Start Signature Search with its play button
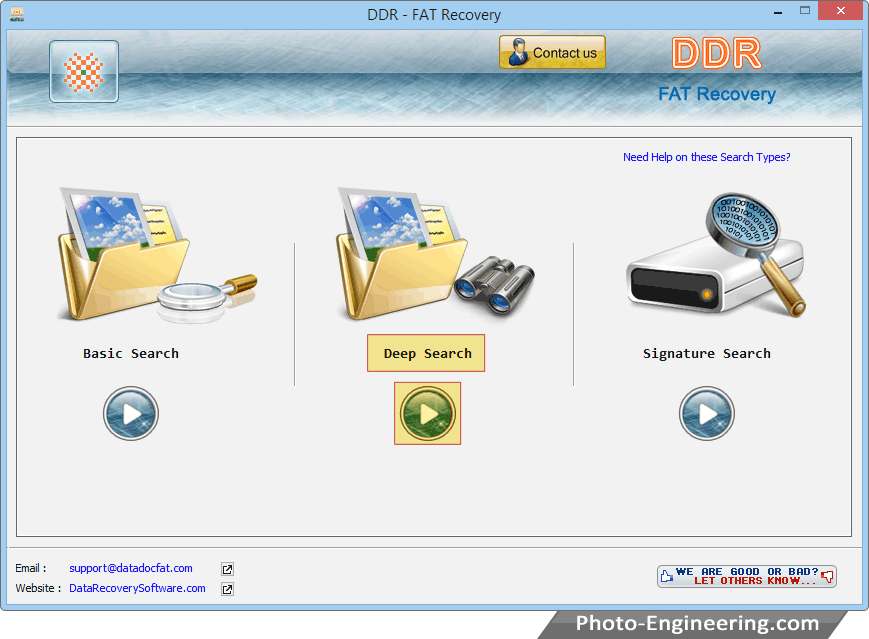Image resolution: width=869 pixels, height=639 pixels. pyautogui.click(x=707, y=413)
